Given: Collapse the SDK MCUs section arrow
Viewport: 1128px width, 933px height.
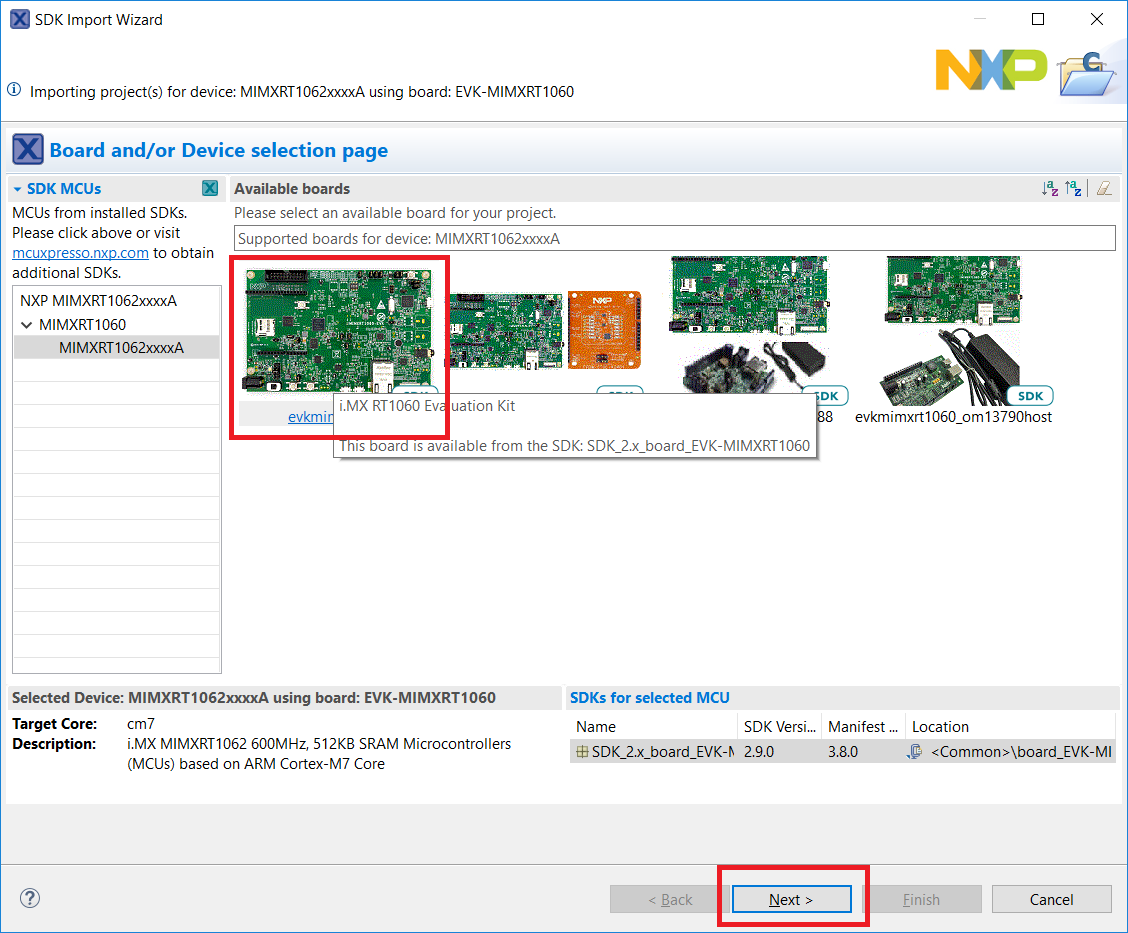Looking at the screenshot, I should 18,189.
